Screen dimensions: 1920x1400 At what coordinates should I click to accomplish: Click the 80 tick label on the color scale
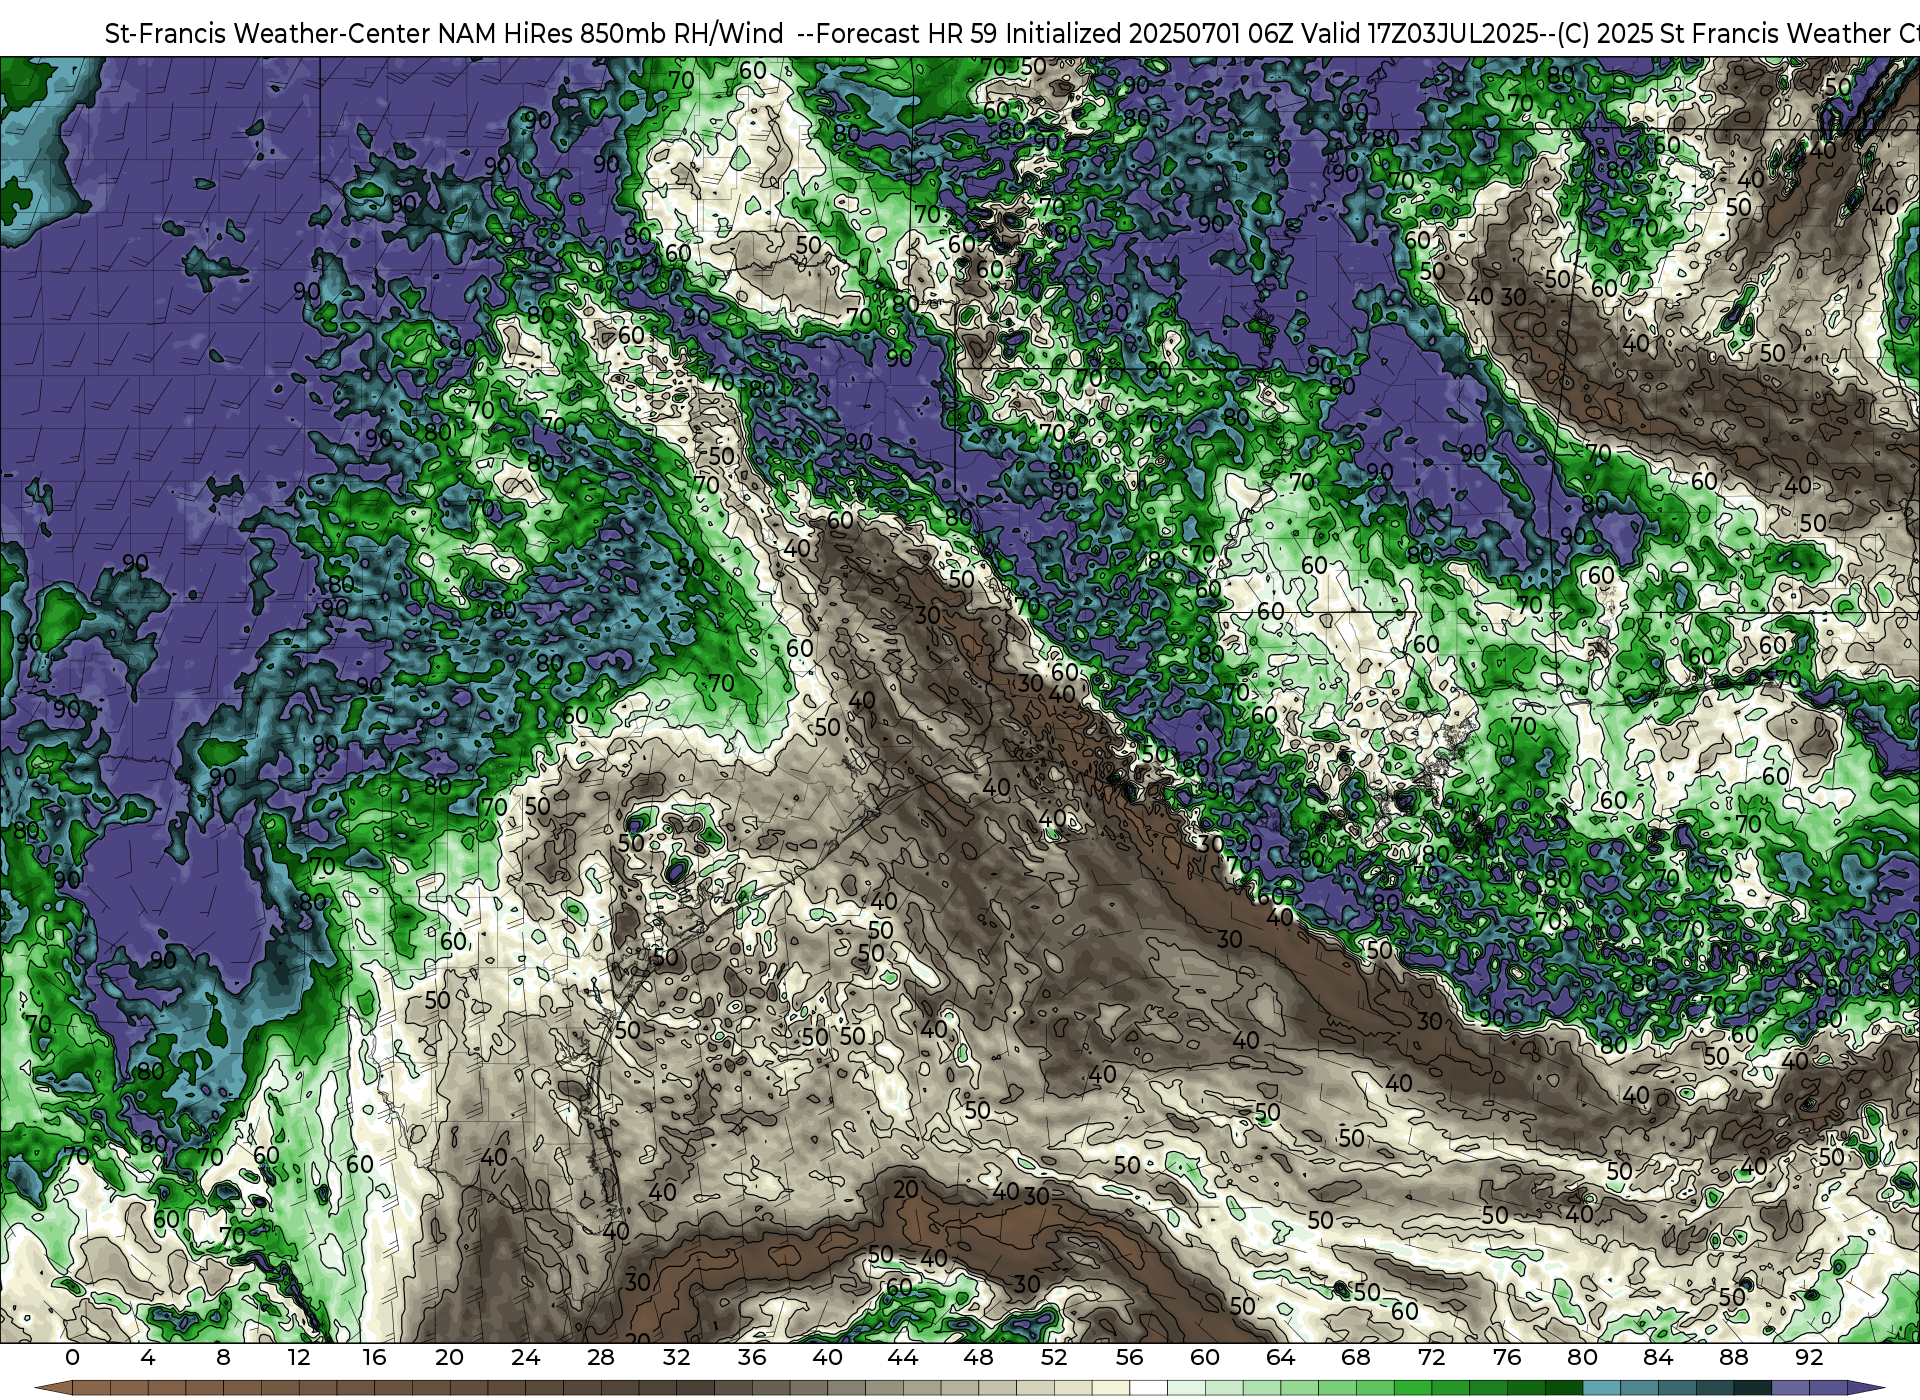[x=1582, y=1358]
